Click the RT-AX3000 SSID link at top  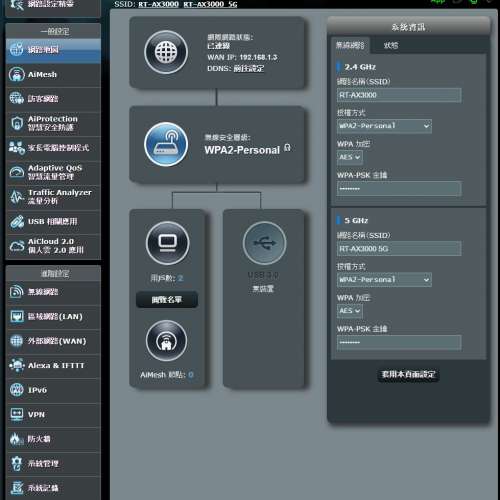coord(158,4)
